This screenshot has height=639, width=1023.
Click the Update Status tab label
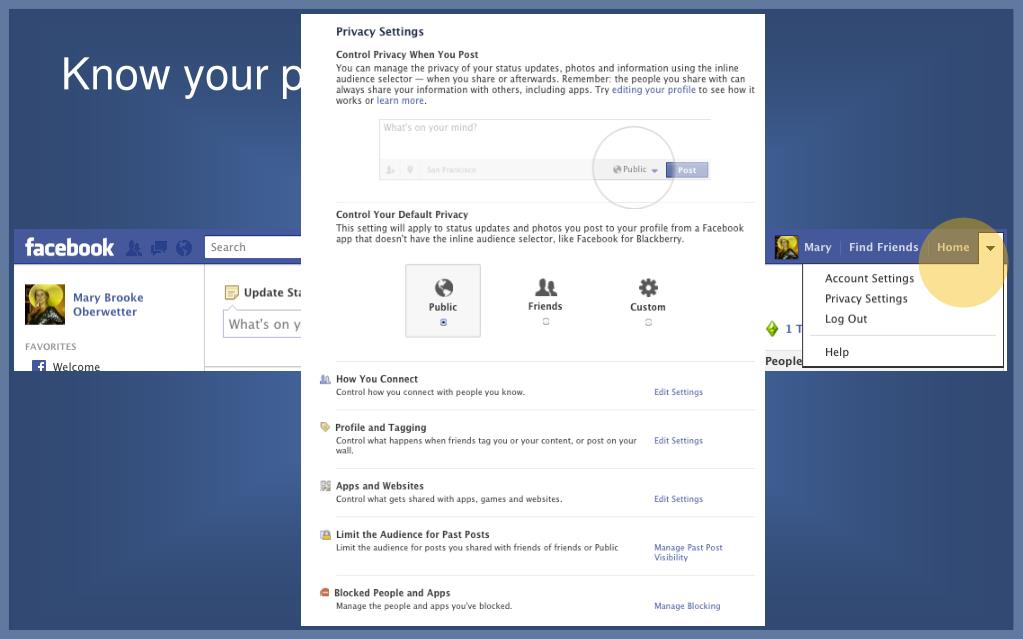tap(273, 292)
